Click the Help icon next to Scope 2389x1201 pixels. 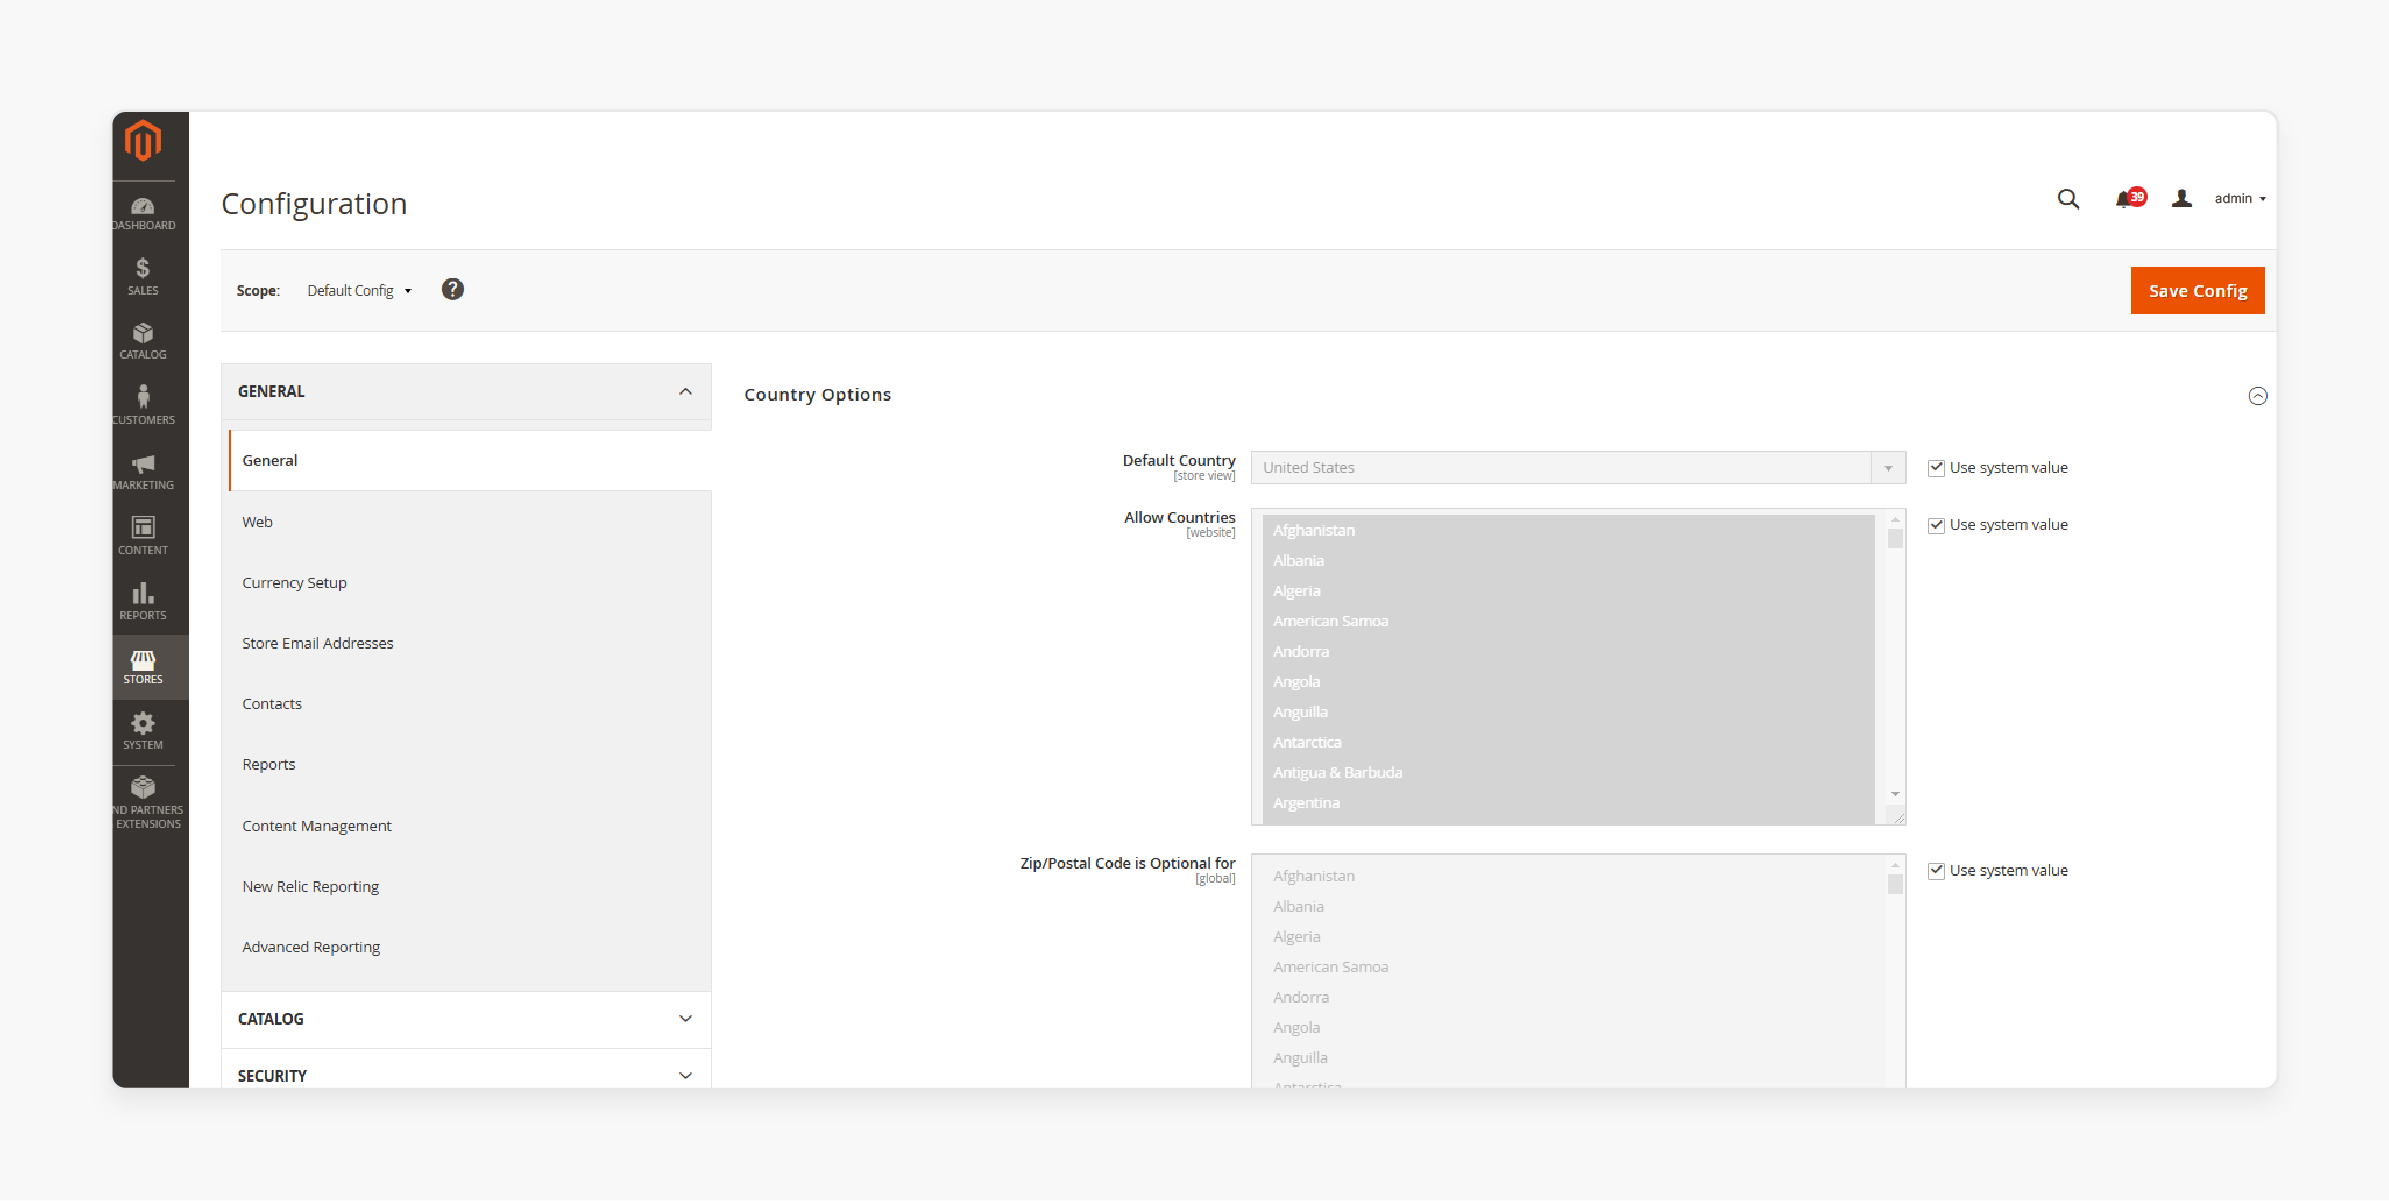click(x=453, y=288)
